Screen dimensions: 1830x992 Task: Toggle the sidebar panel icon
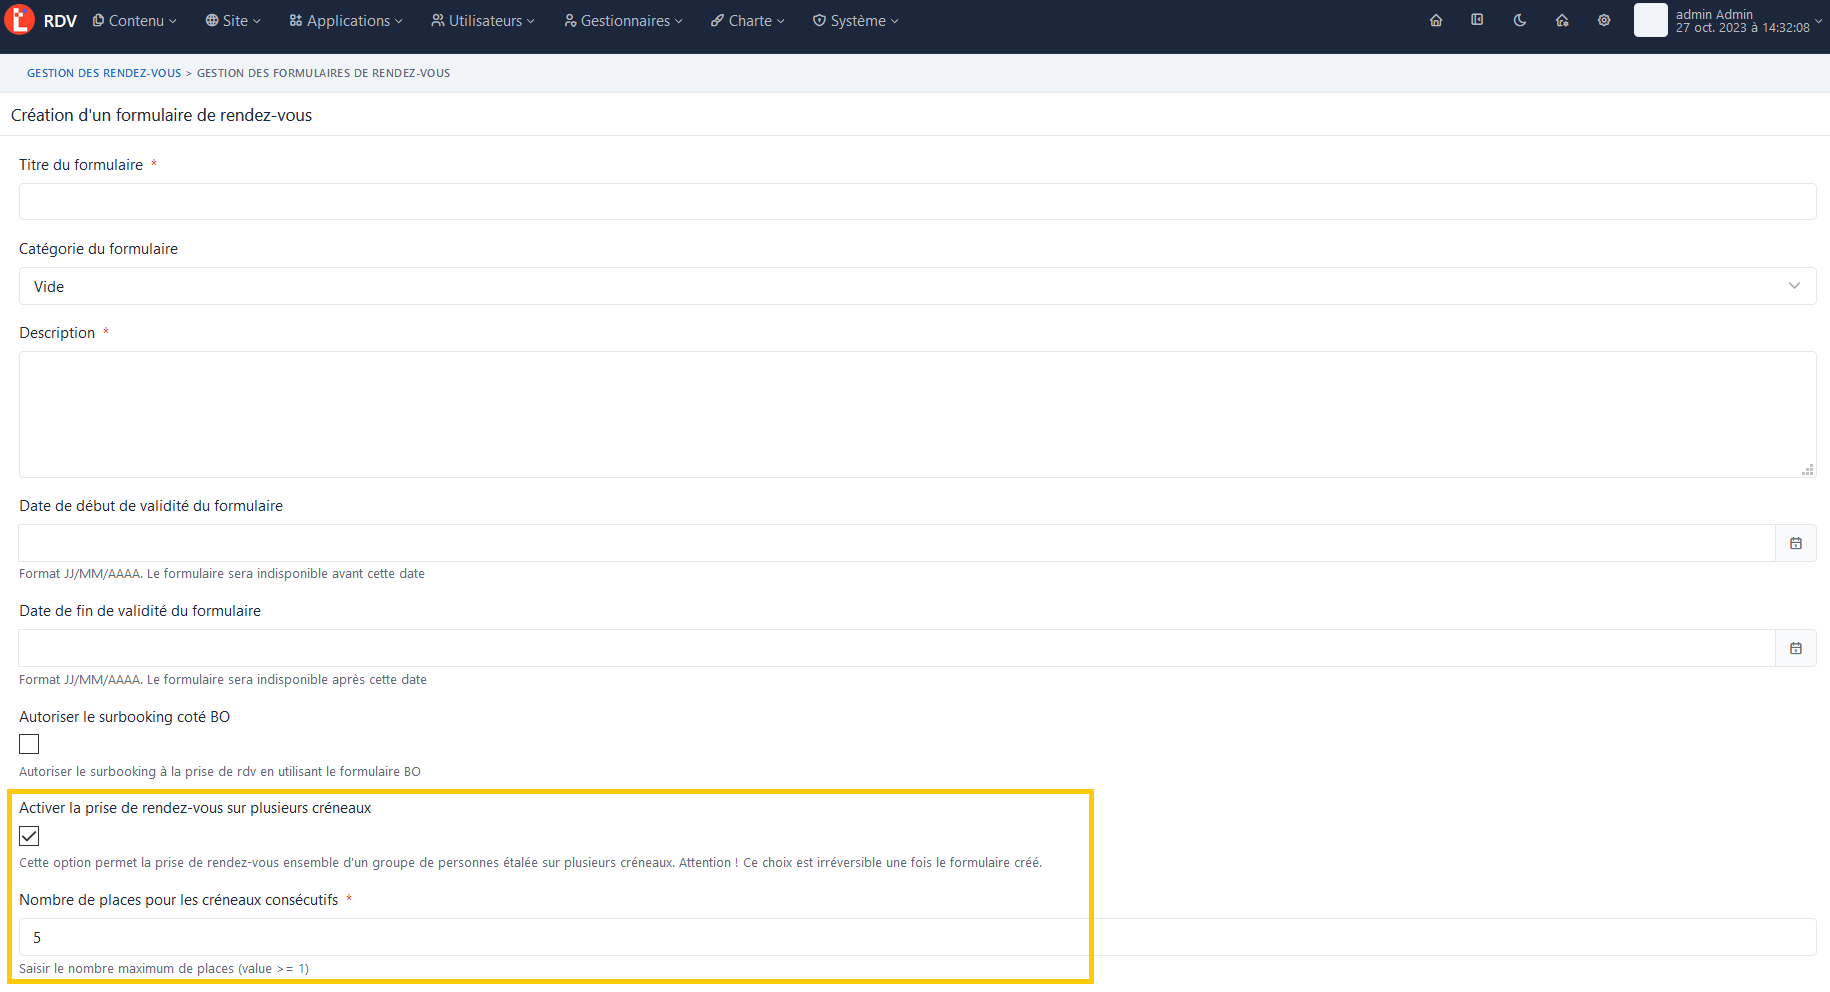click(1477, 20)
